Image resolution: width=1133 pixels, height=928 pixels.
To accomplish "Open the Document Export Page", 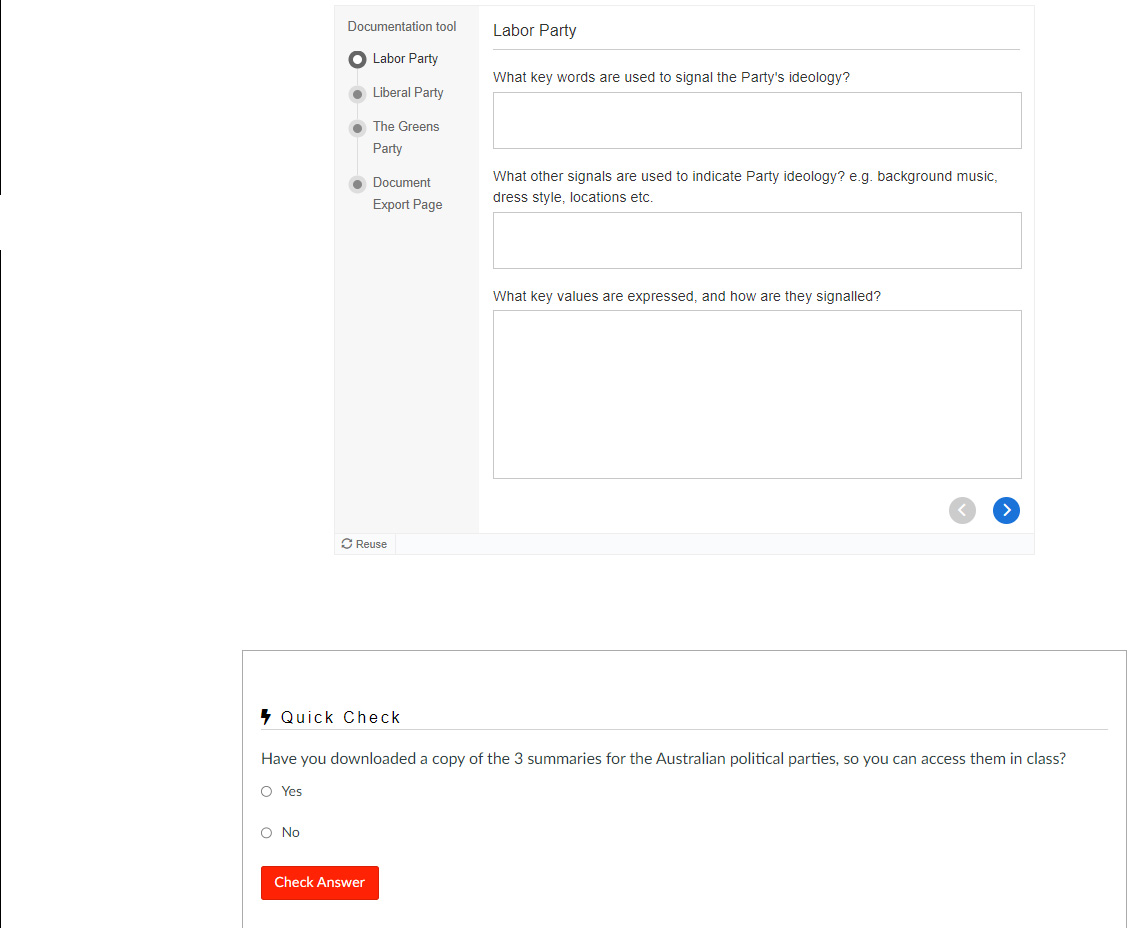I will click(x=408, y=193).
